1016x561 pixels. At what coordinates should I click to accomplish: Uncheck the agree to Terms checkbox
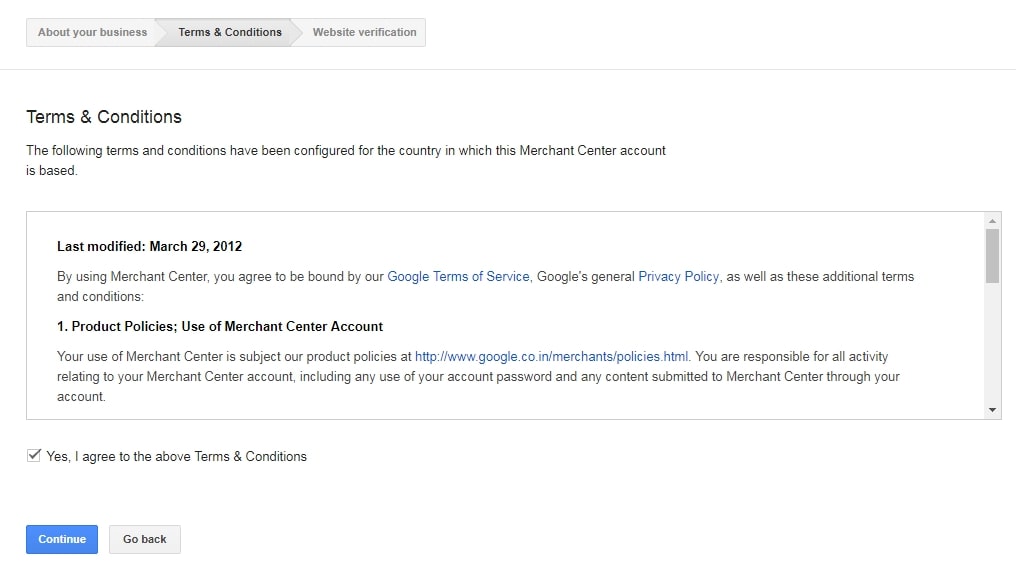[34, 456]
